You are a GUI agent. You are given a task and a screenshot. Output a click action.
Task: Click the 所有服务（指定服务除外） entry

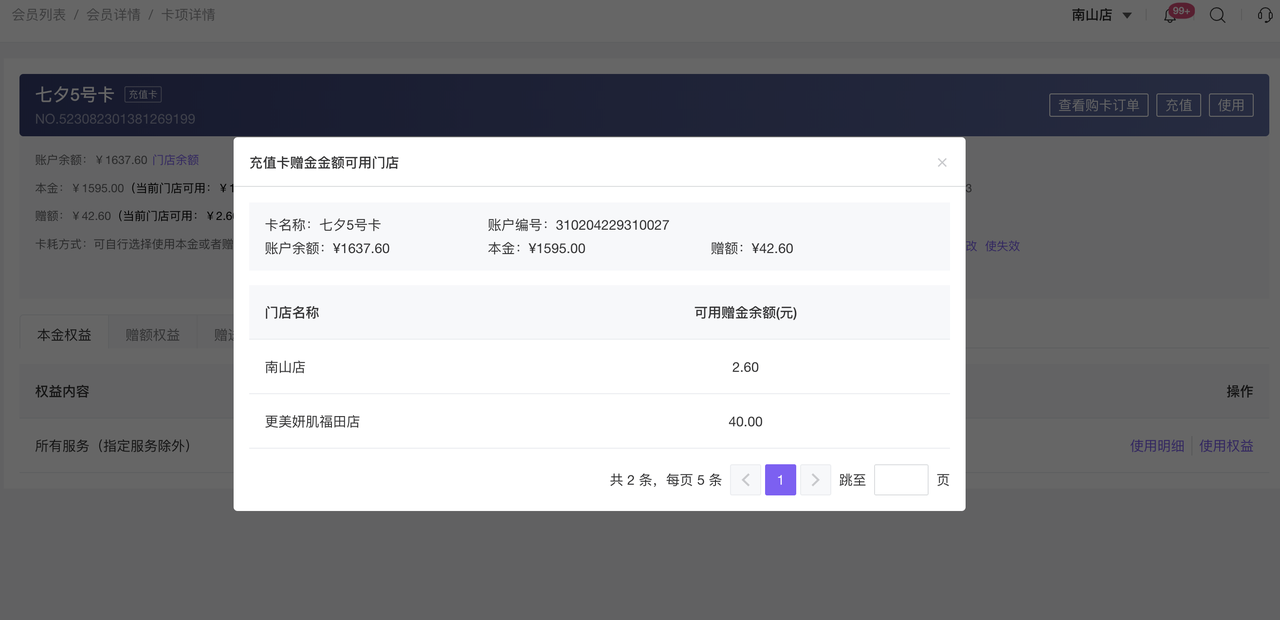(113, 446)
